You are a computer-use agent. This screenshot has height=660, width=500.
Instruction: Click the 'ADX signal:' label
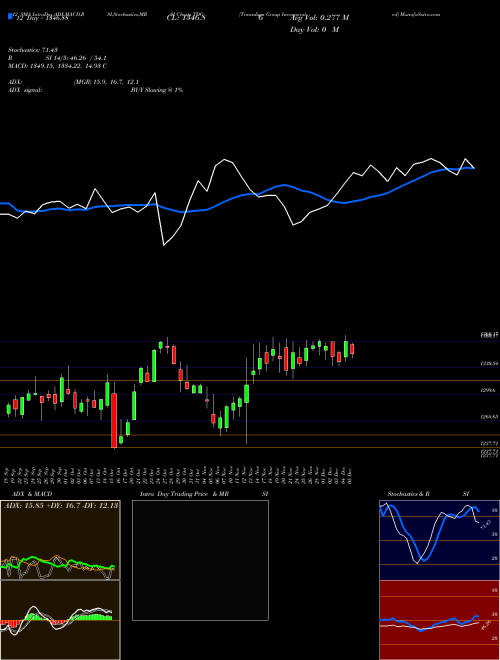coord(25,90)
